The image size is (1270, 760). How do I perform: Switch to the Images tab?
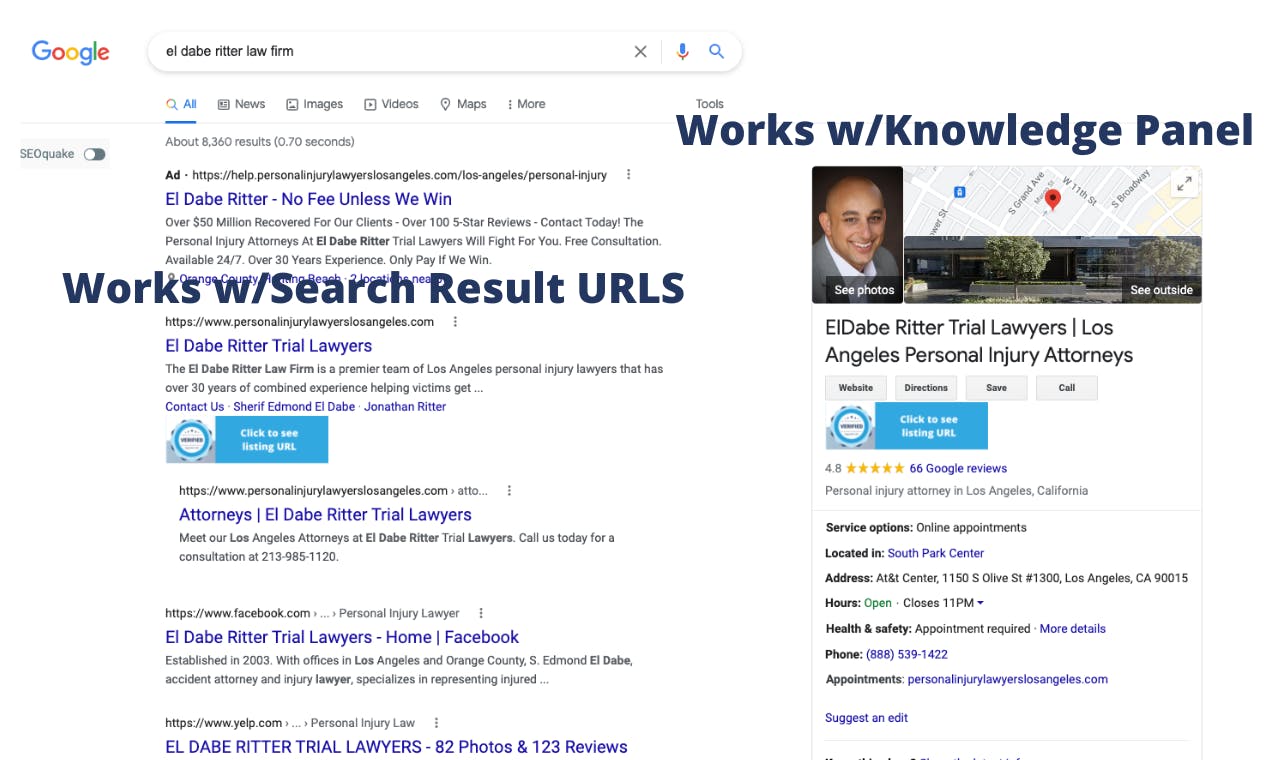point(315,104)
